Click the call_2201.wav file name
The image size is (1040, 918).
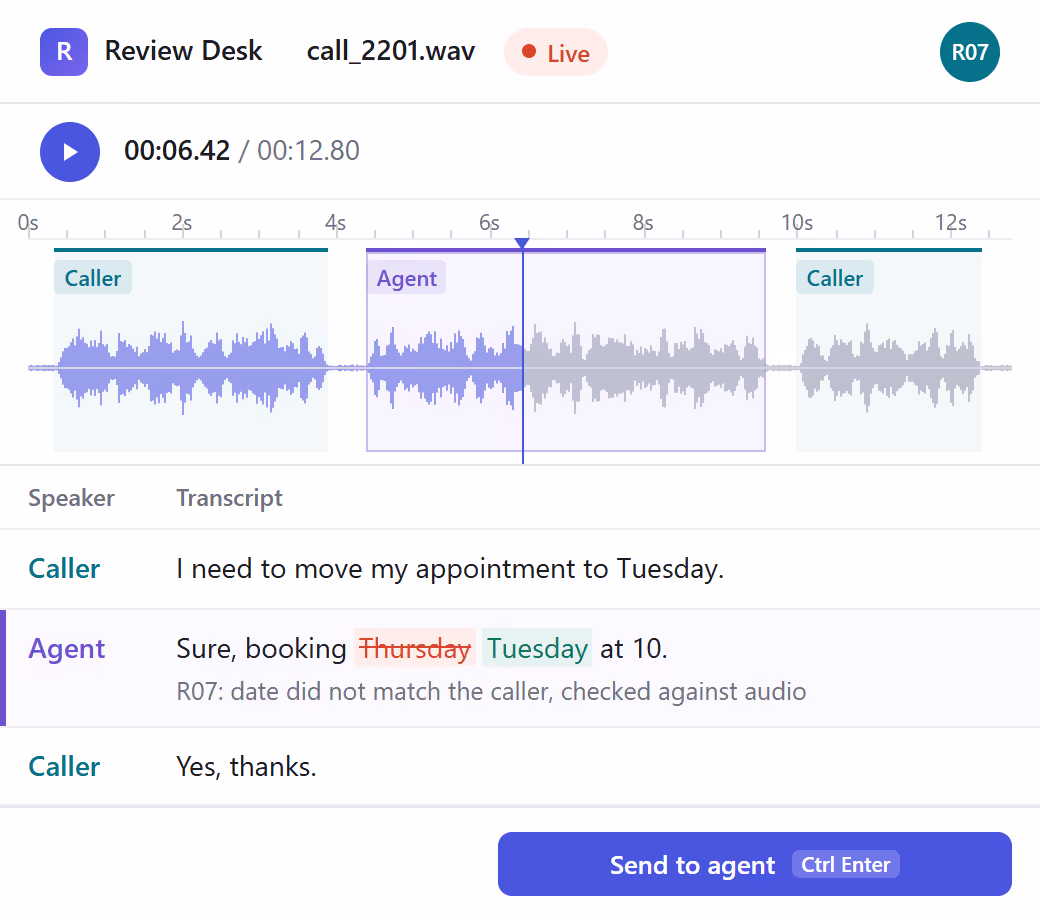click(391, 51)
